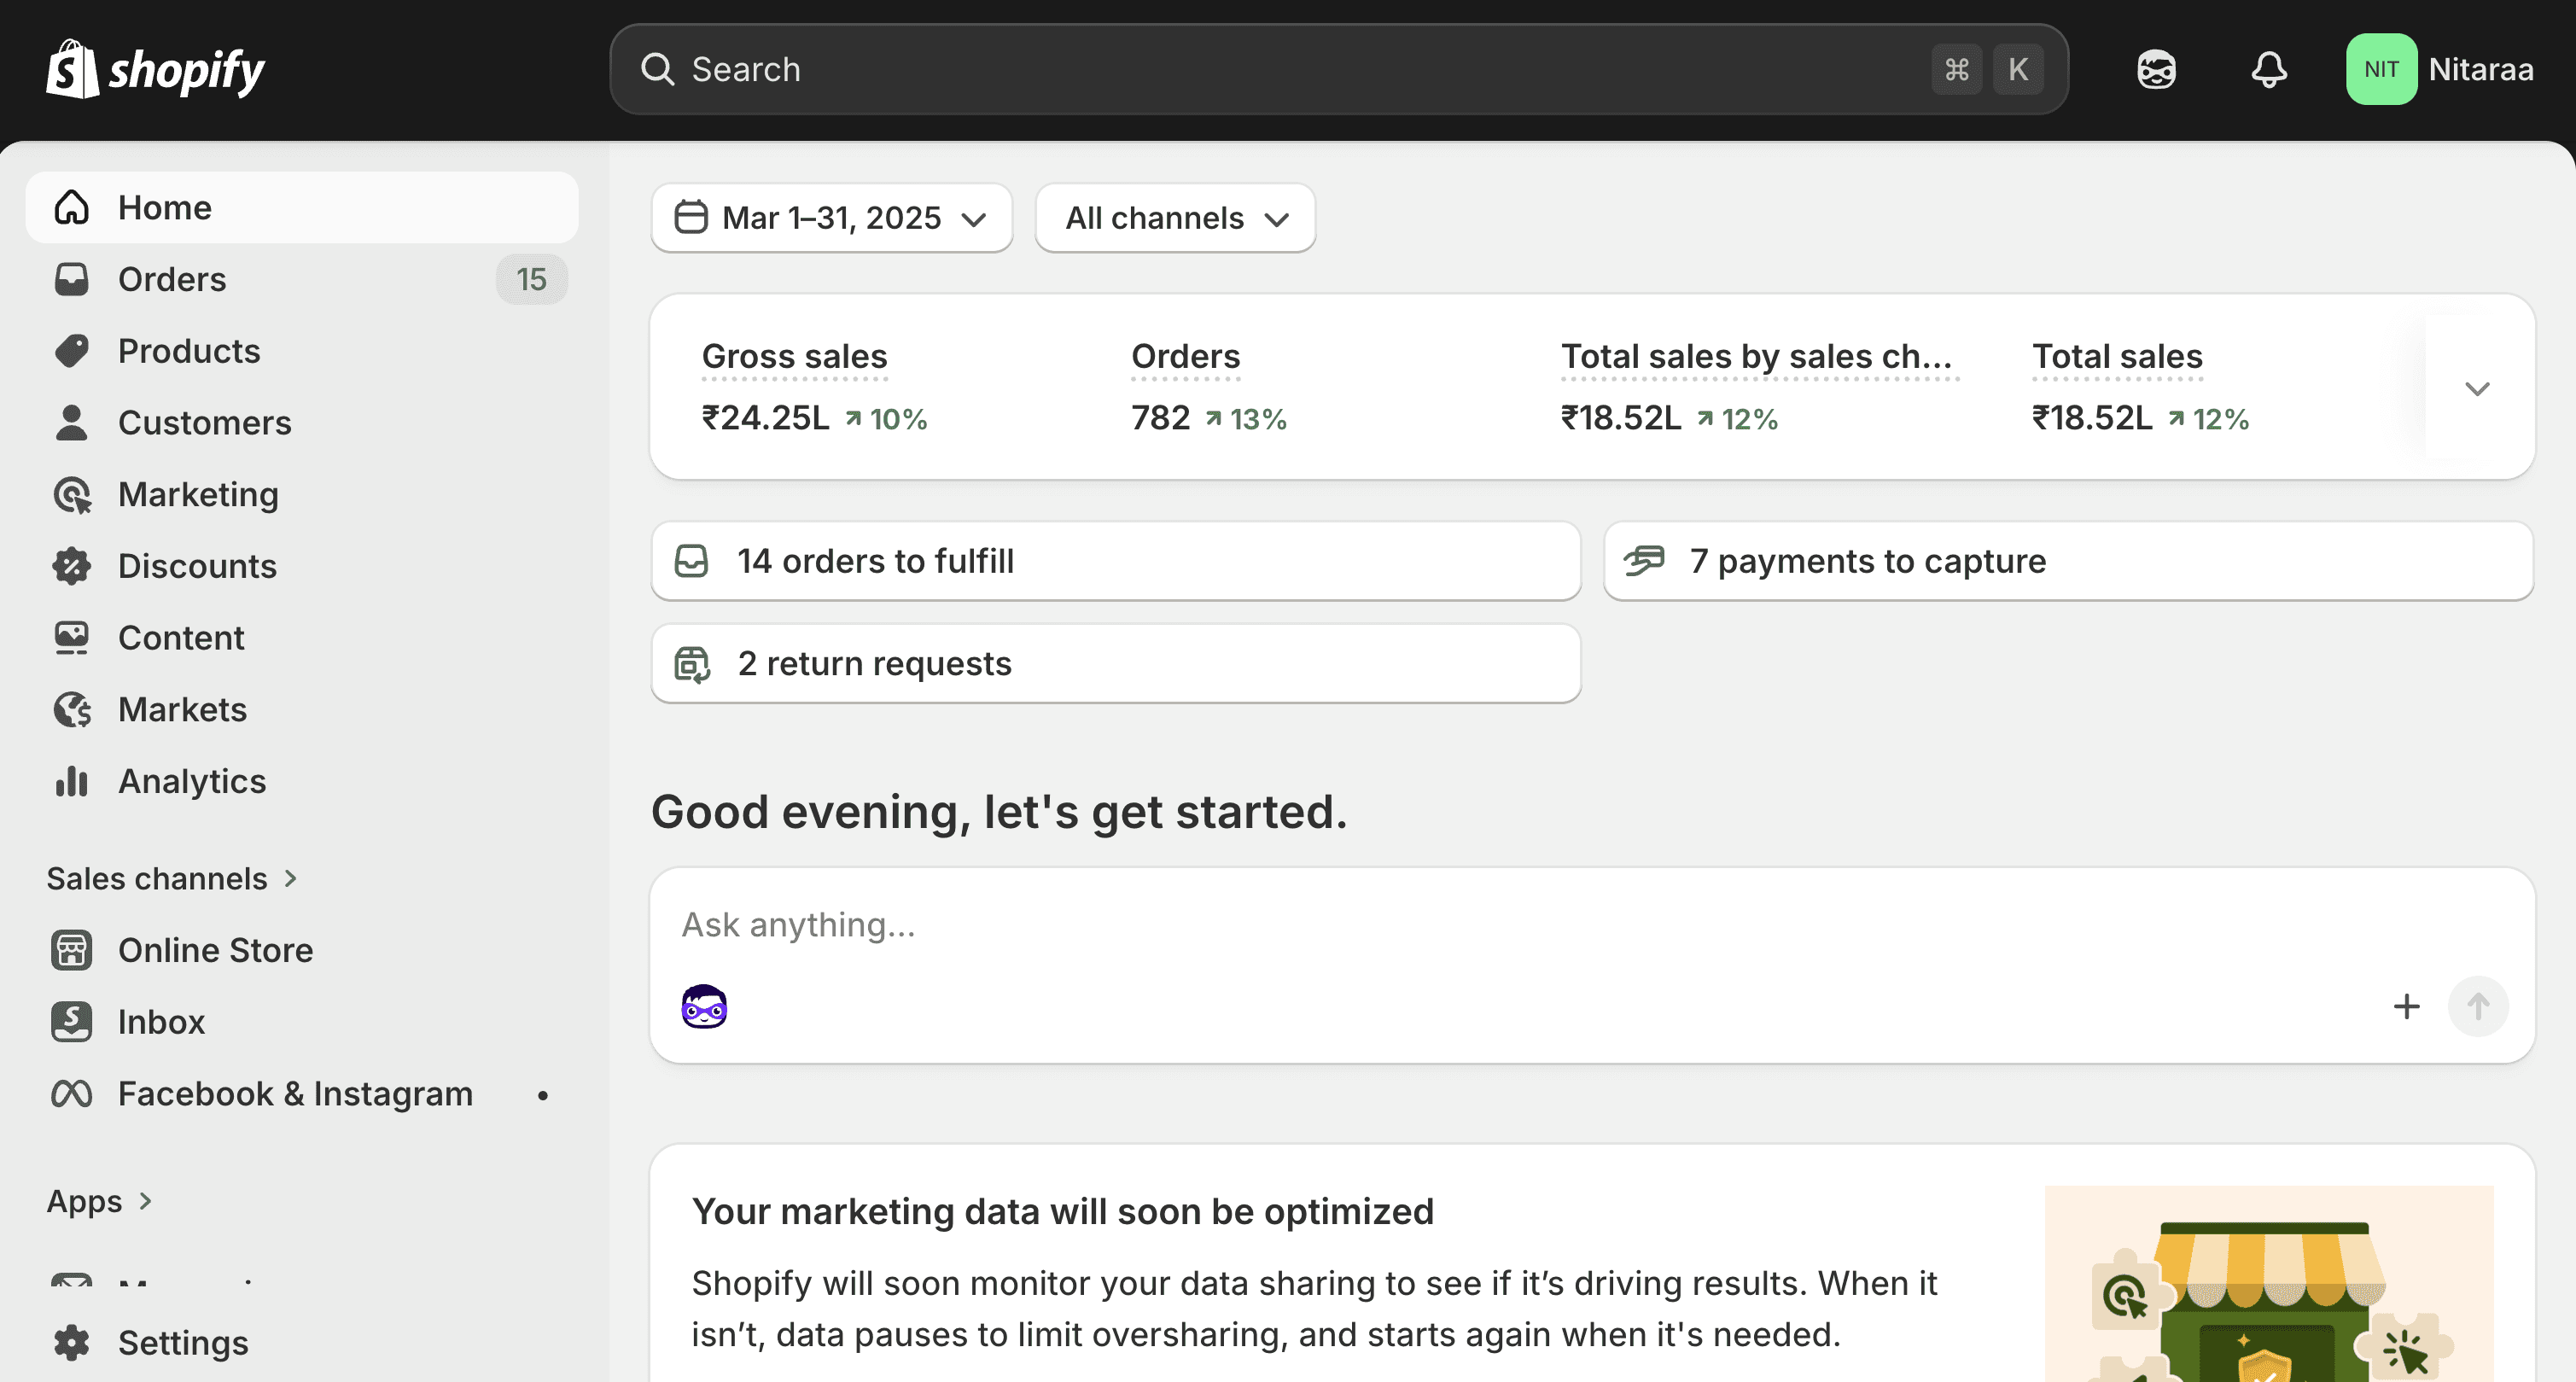Click the Shopify logo
This screenshot has height=1382, width=2576.
click(156, 70)
